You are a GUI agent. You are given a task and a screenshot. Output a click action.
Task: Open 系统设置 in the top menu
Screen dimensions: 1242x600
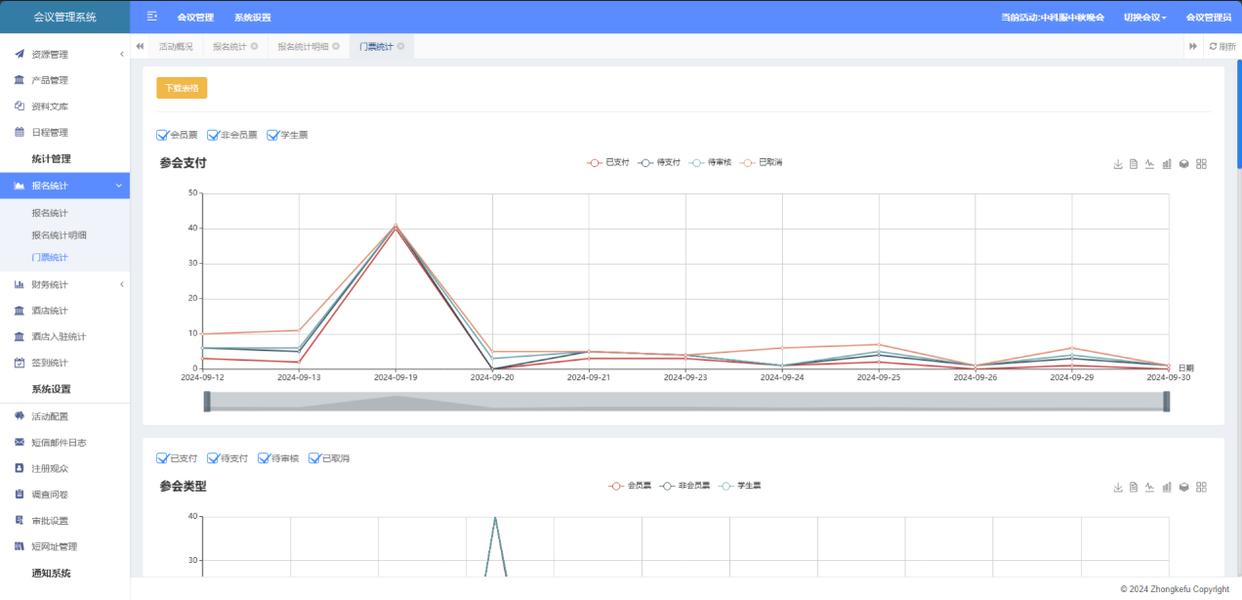click(x=252, y=17)
